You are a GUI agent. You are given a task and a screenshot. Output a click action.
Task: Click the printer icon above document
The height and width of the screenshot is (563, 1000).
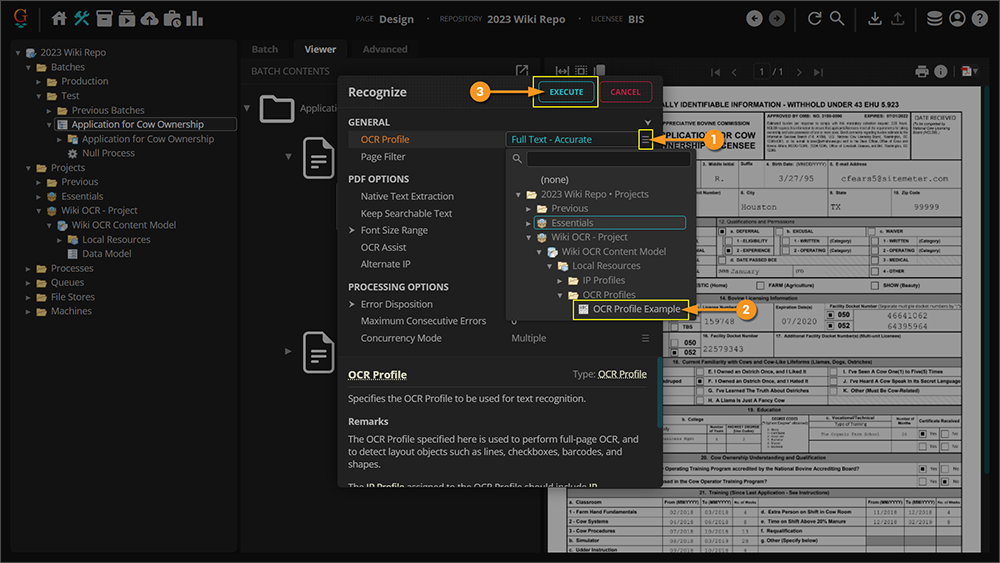(x=922, y=72)
